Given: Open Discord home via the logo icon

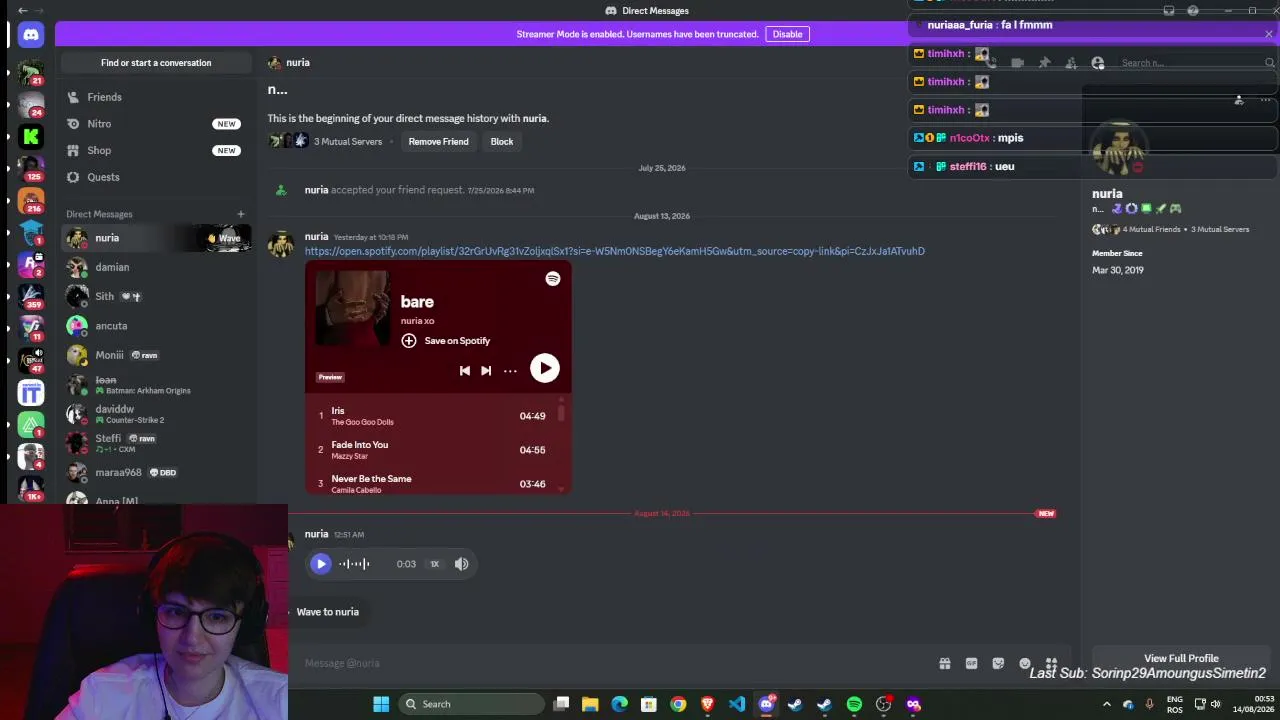Looking at the screenshot, I should click(31, 35).
